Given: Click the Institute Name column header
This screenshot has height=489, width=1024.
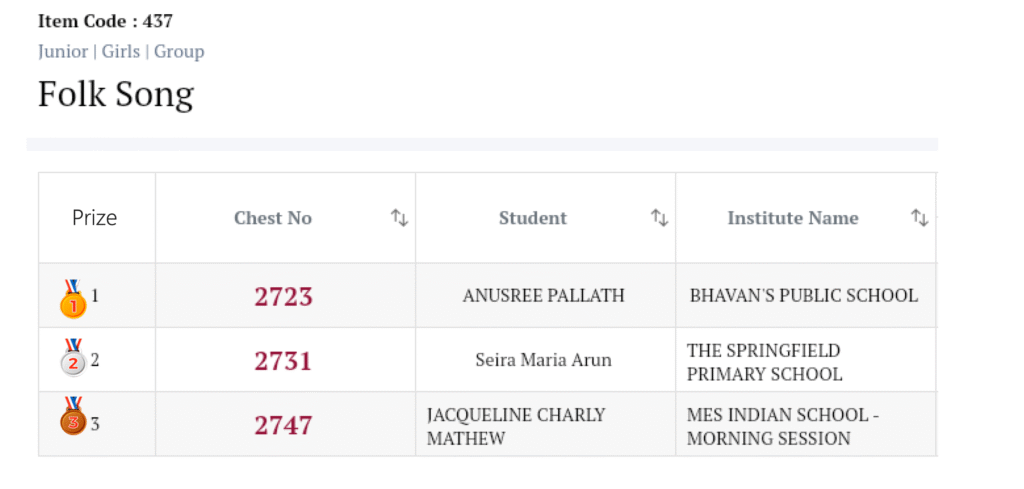Looking at the screenshot, I should 793,218.
